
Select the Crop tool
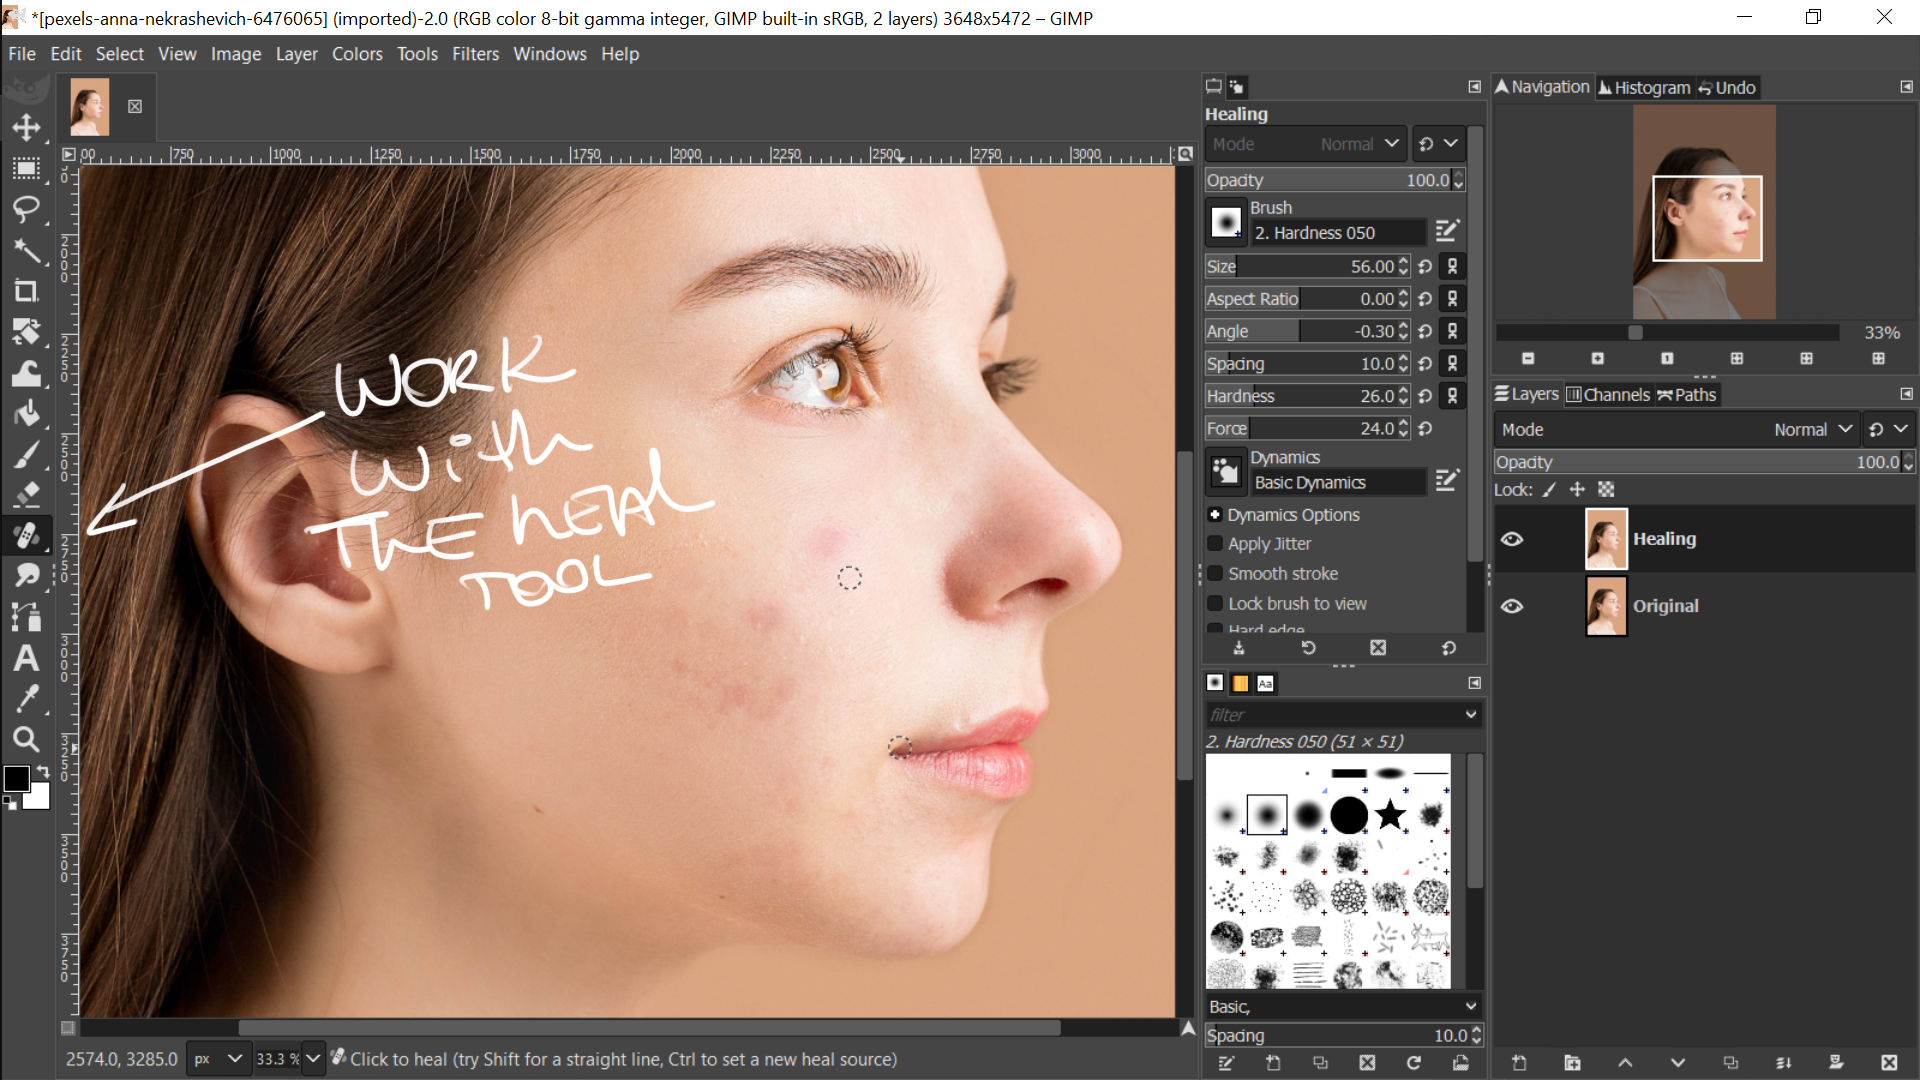27,291
